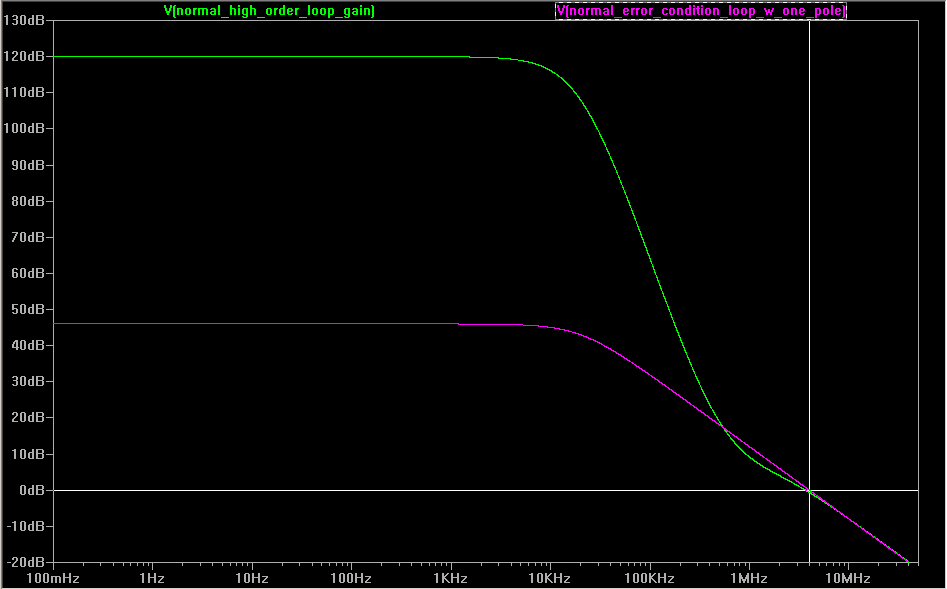This screenshot has width=947, height=589.
Task: Click the 30dB vertical axis label
Action: (28, 382)
